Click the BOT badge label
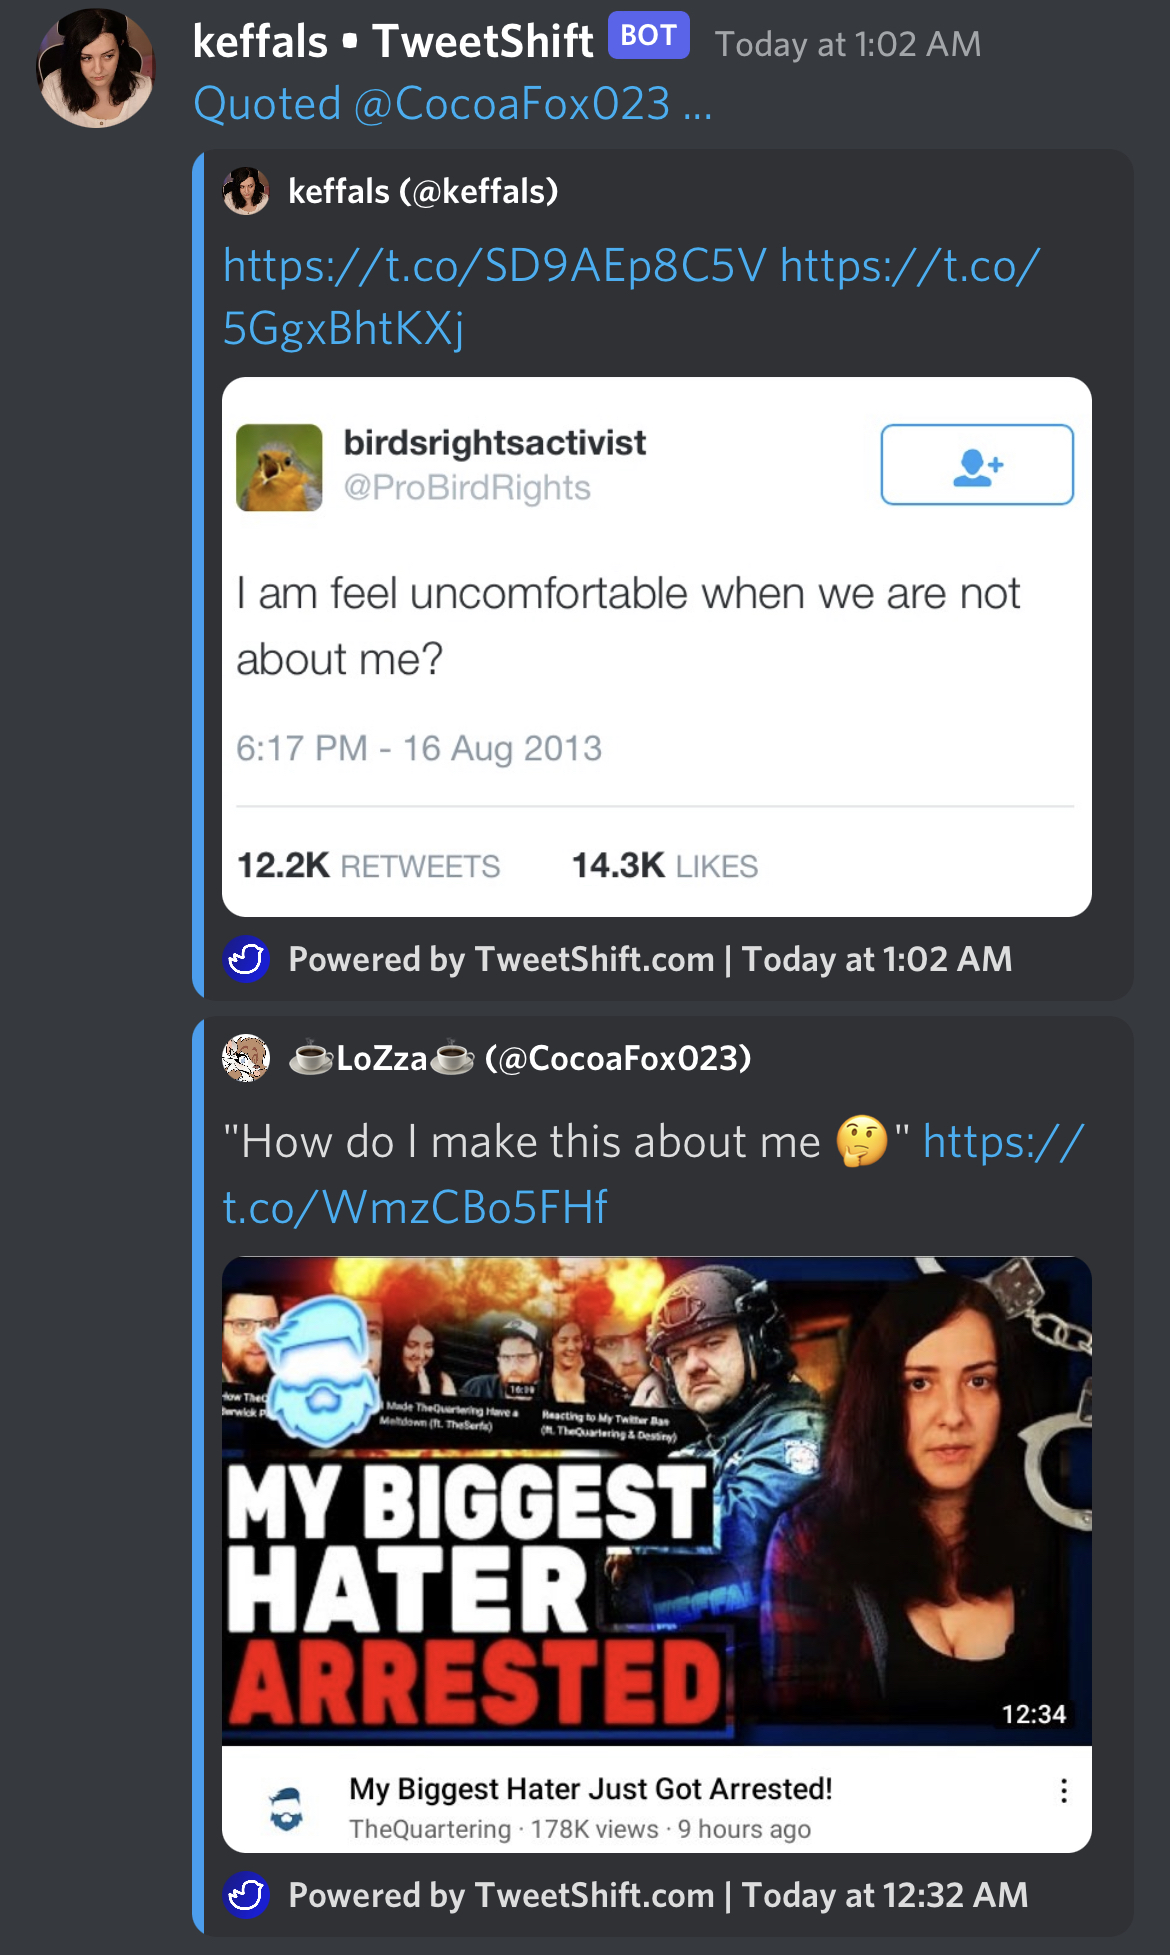Image resolution: width=1170 pixels, height=1955 pixels. pos(649,36)
